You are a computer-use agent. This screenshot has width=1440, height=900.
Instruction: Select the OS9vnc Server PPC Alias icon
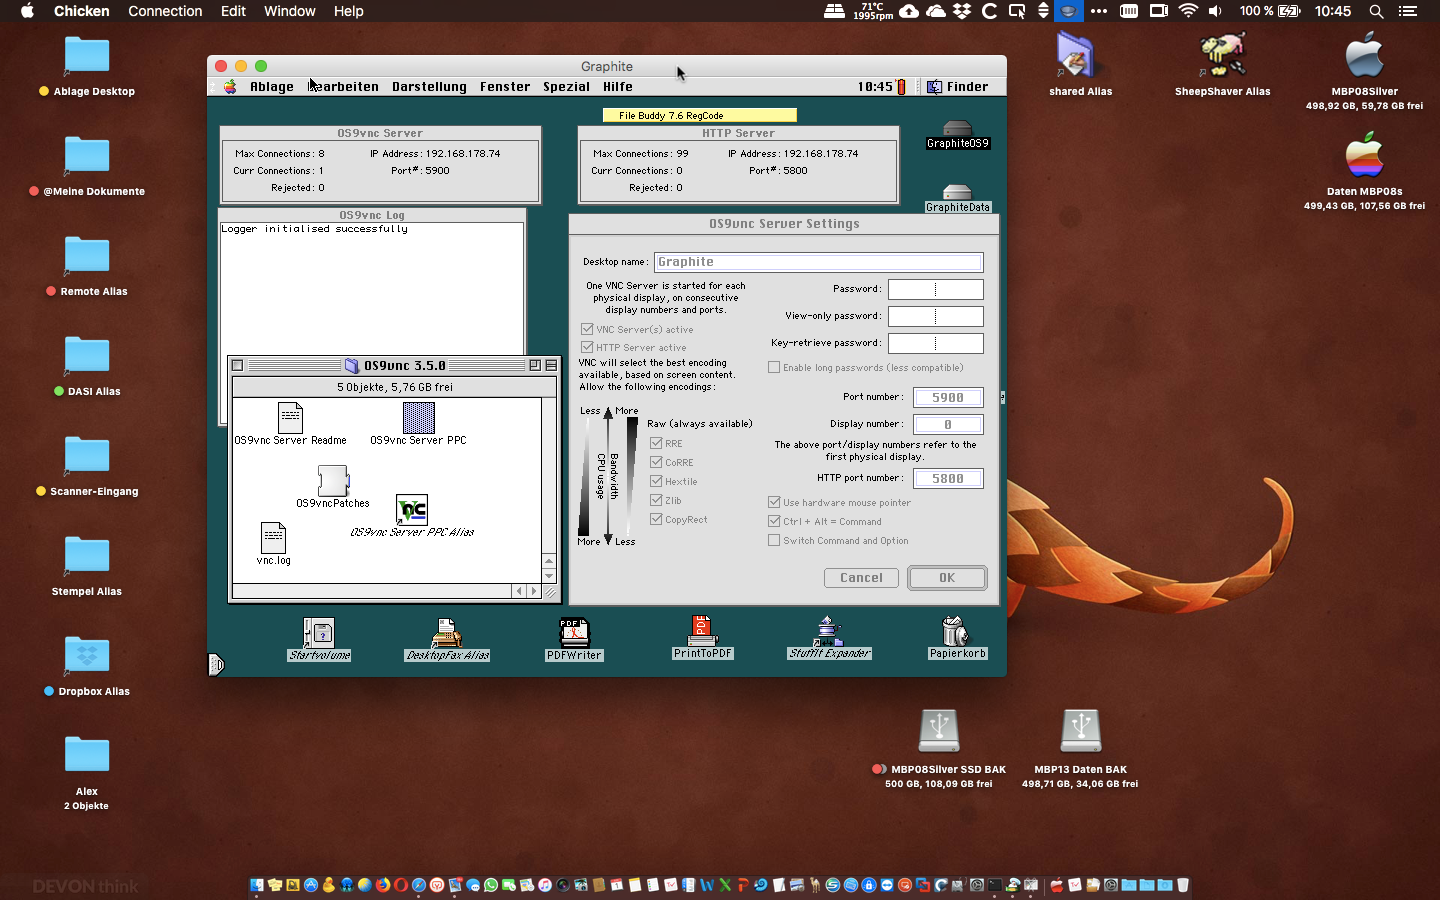(412, 510)
